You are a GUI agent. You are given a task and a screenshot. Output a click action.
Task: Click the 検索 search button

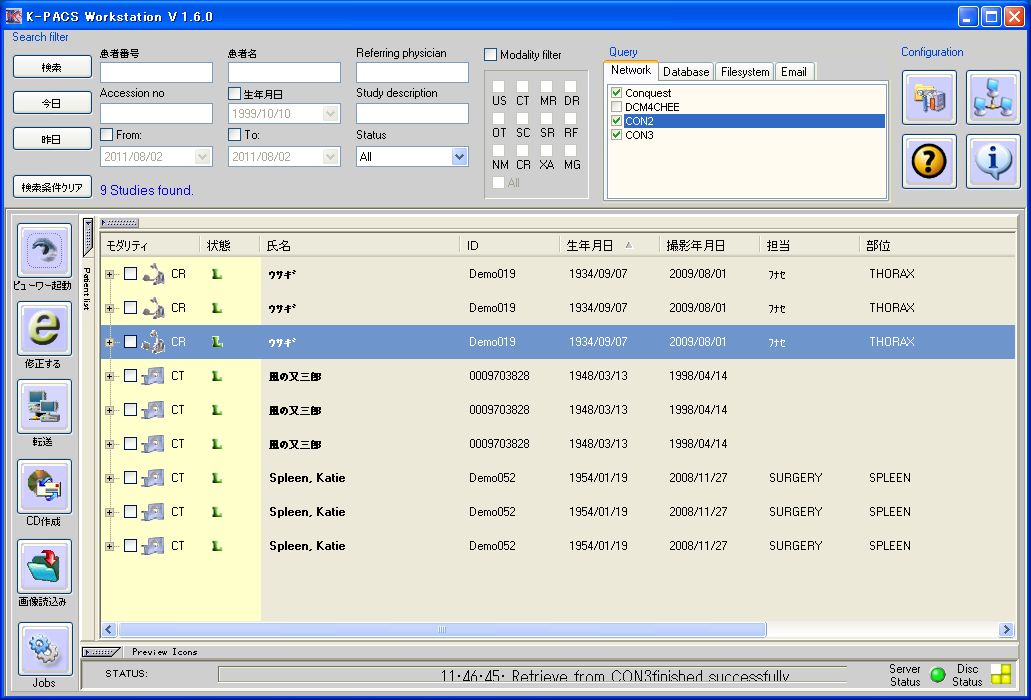pyautogui.click(x=52, y=67)
